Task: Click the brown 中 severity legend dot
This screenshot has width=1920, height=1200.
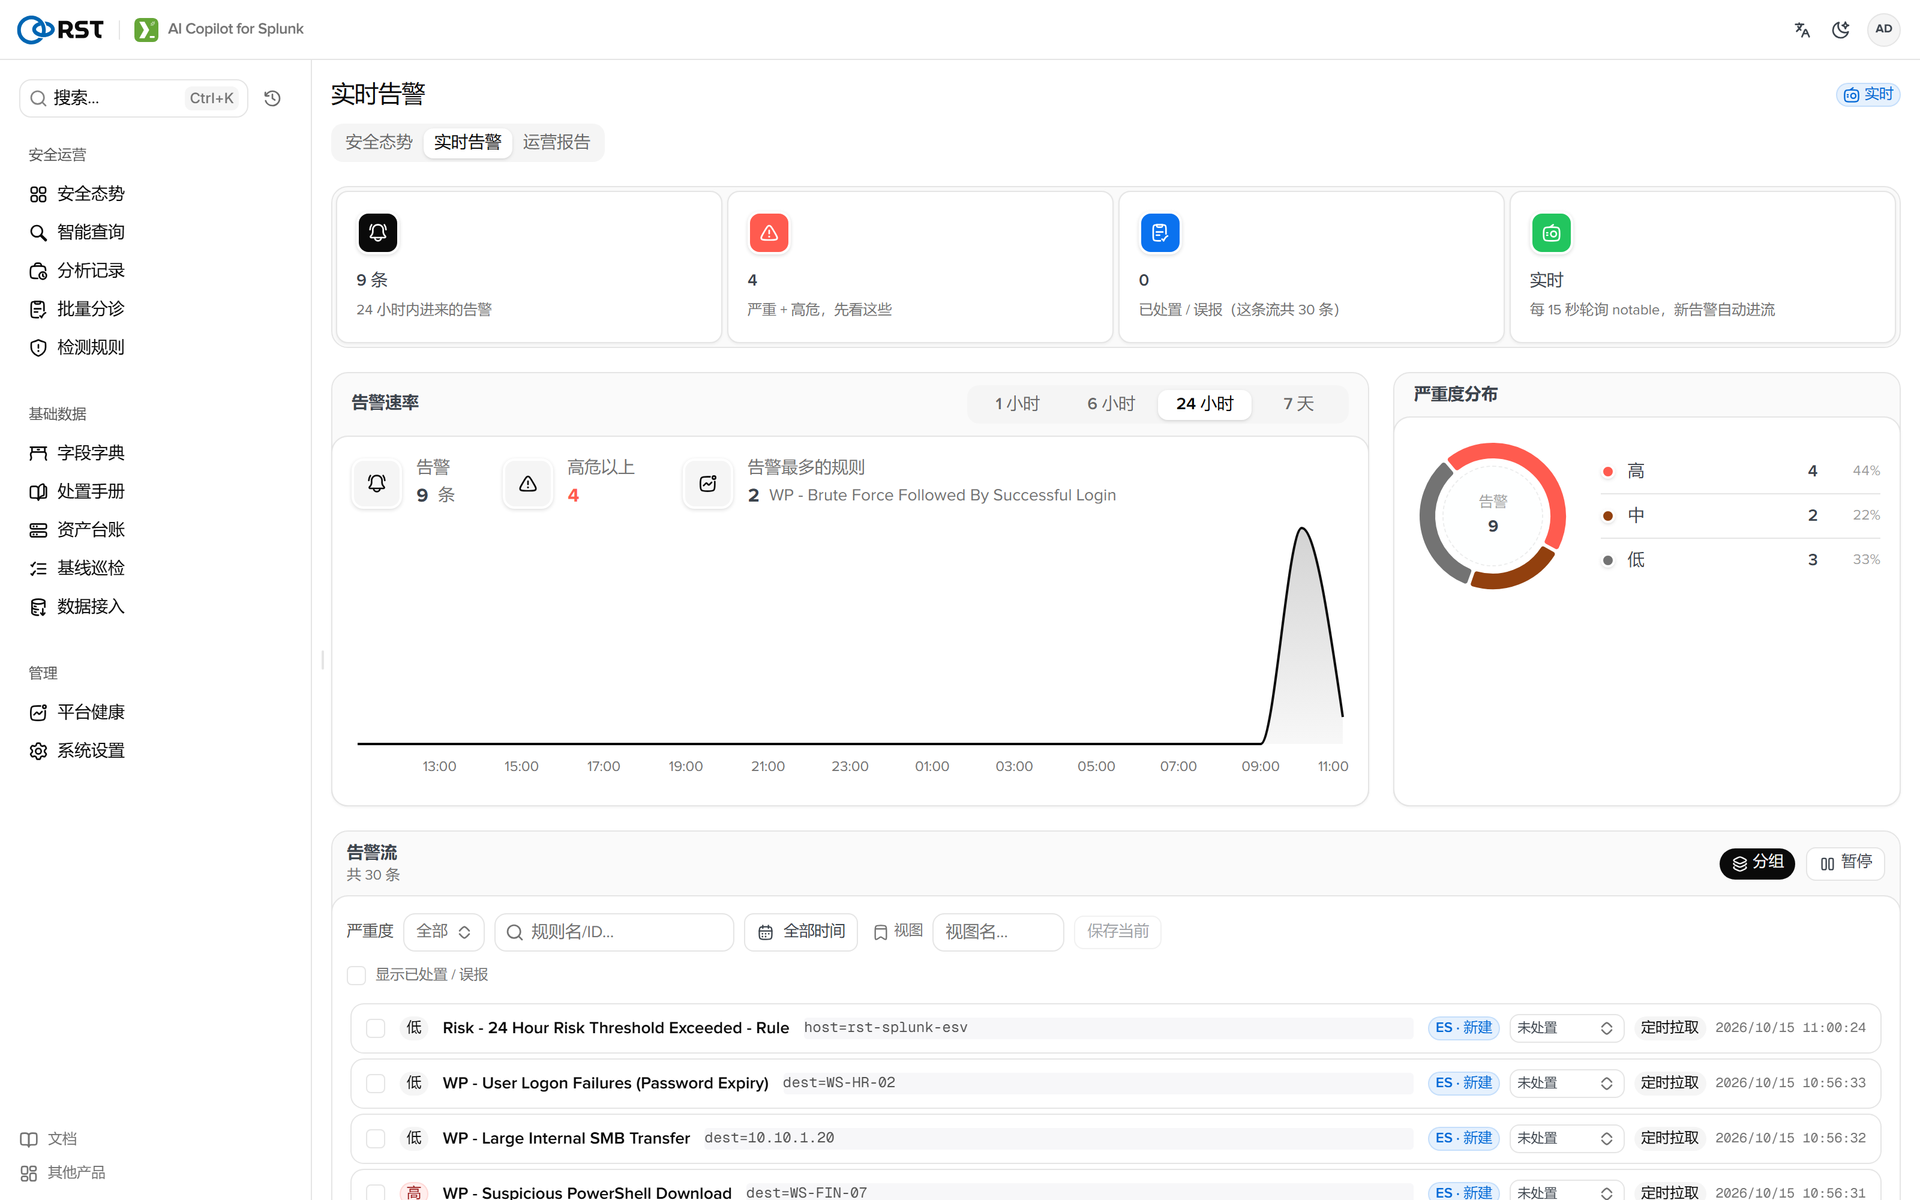Action: [x=1608, y=516]
